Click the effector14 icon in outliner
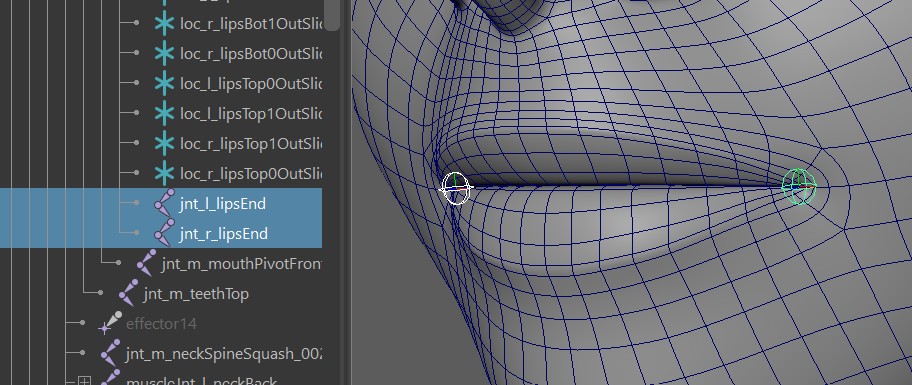Screen dimensions: 912x385 click(111, 323)
